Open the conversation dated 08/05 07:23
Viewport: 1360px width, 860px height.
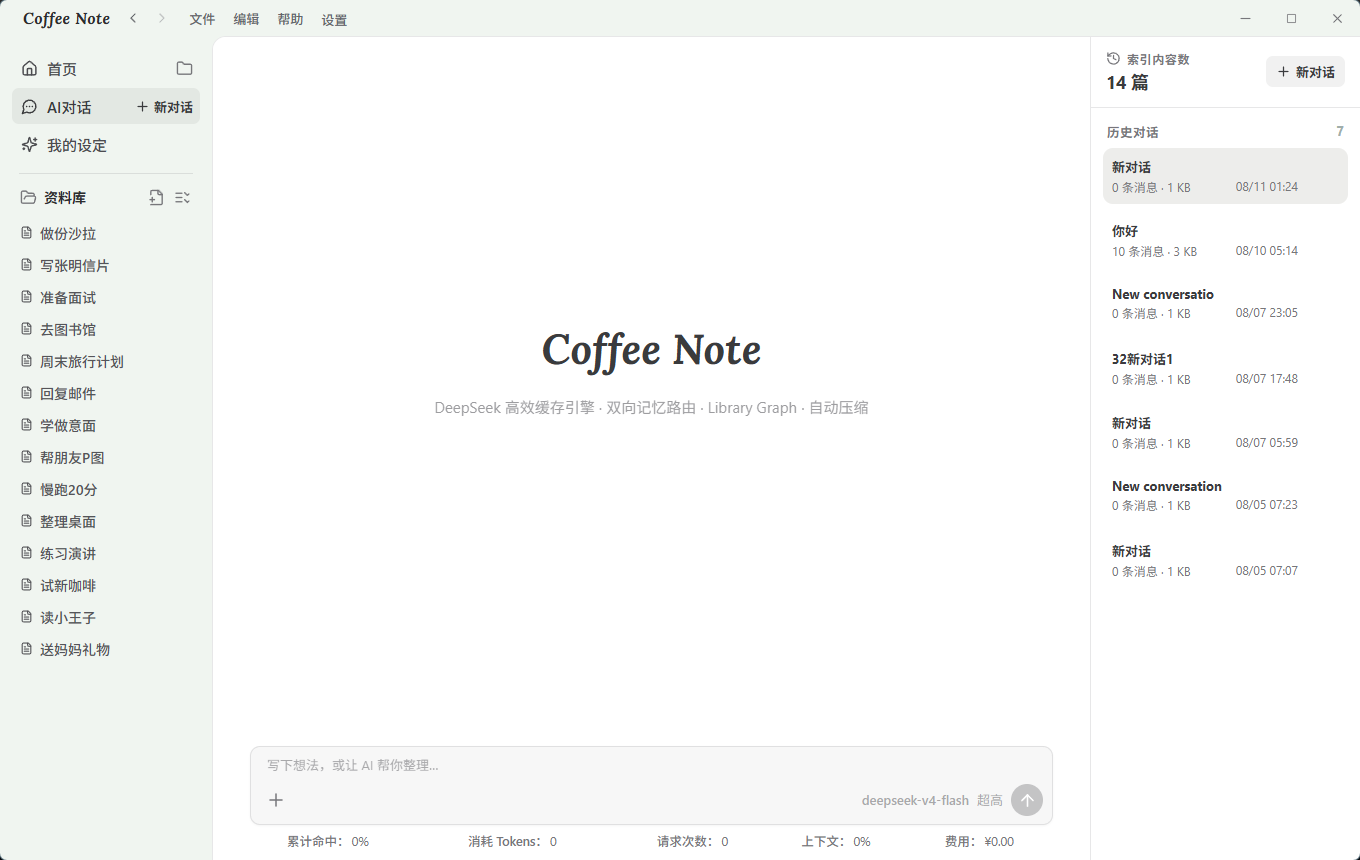pos(1225,496)
